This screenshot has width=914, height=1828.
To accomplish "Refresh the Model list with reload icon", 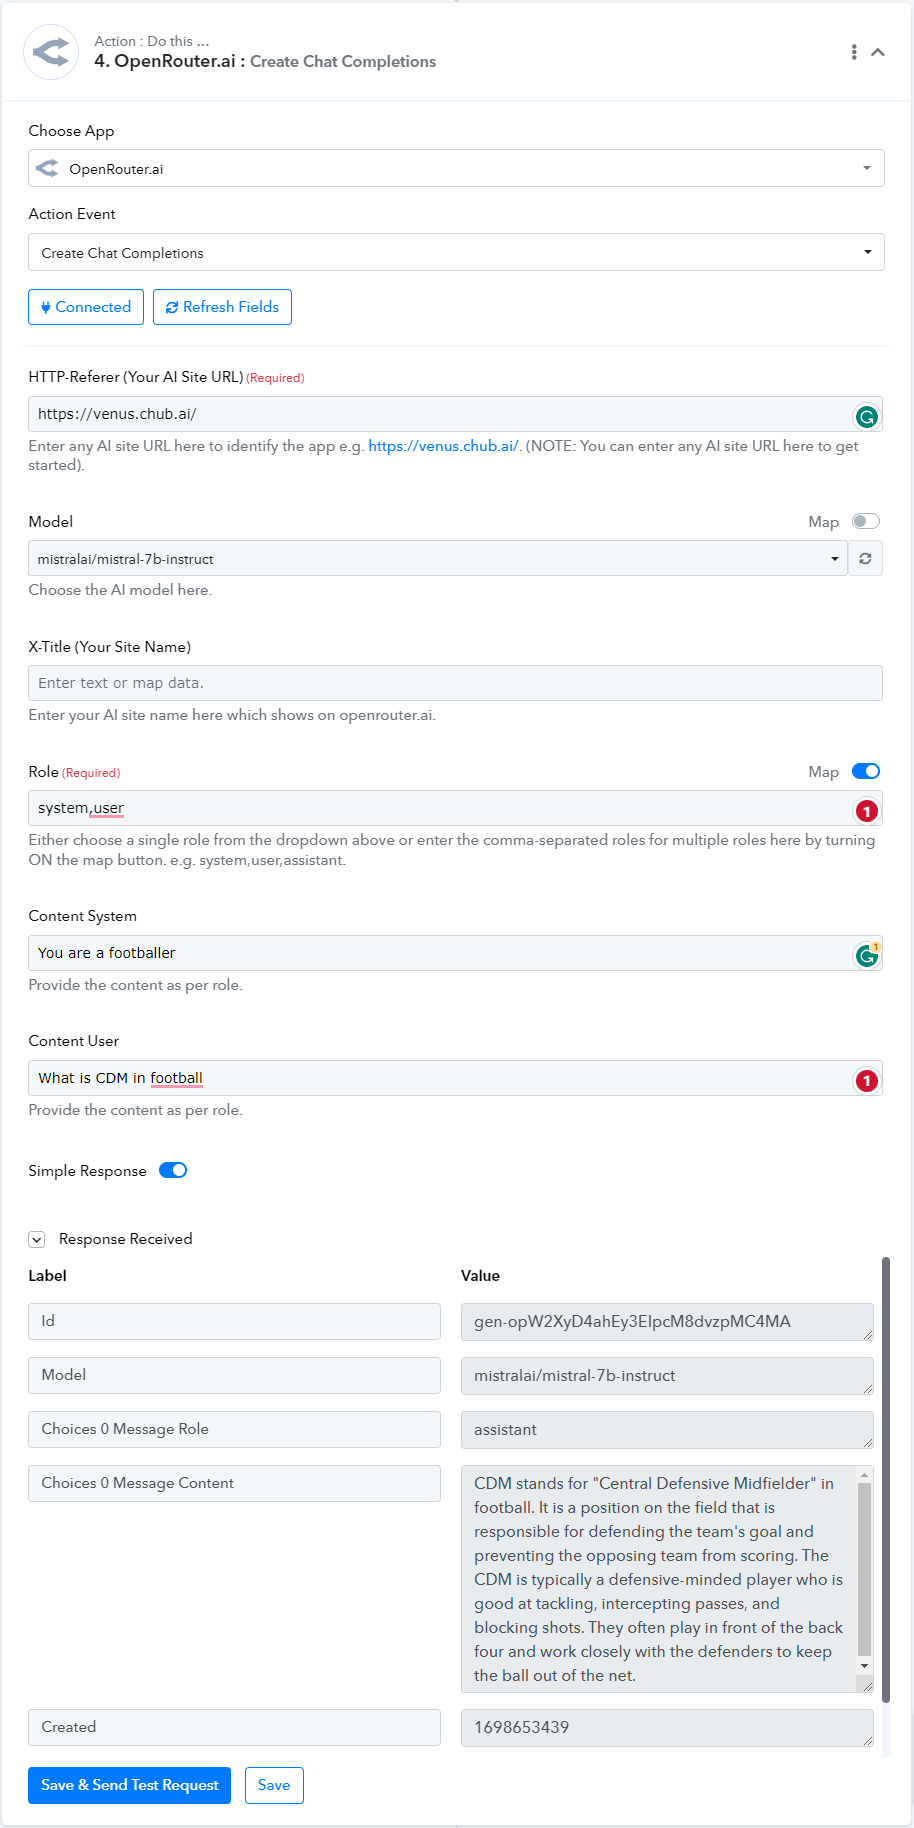I will 865,559.
